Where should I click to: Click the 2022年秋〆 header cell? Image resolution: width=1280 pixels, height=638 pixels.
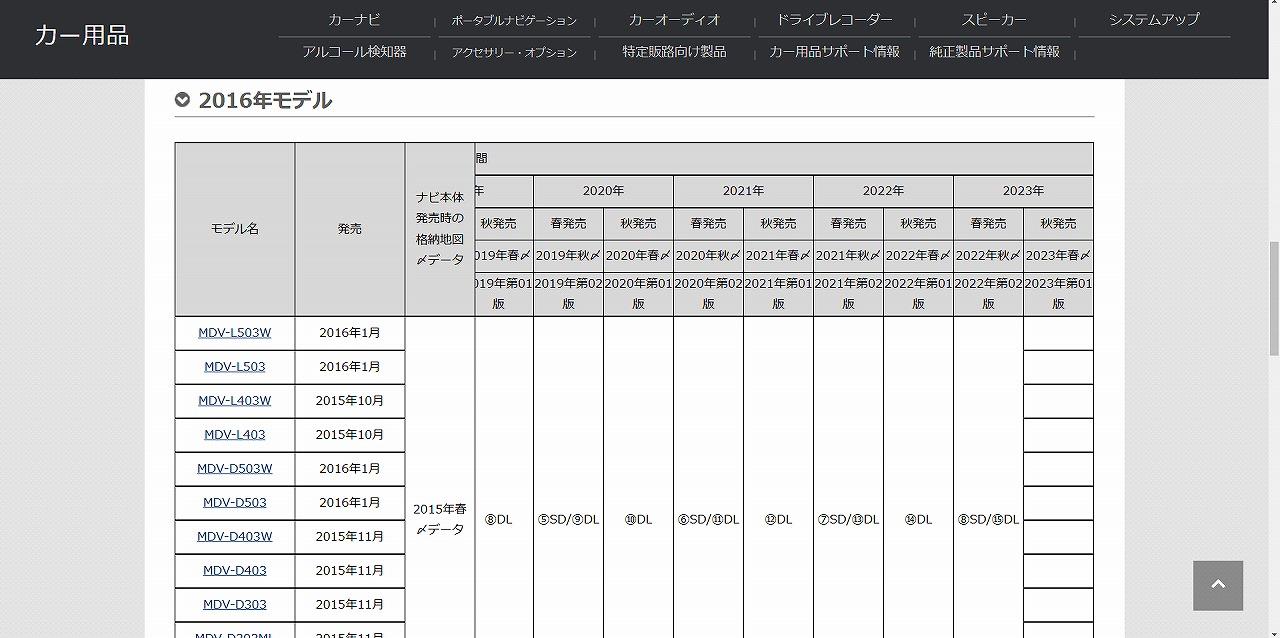click(x=988, y=256)
